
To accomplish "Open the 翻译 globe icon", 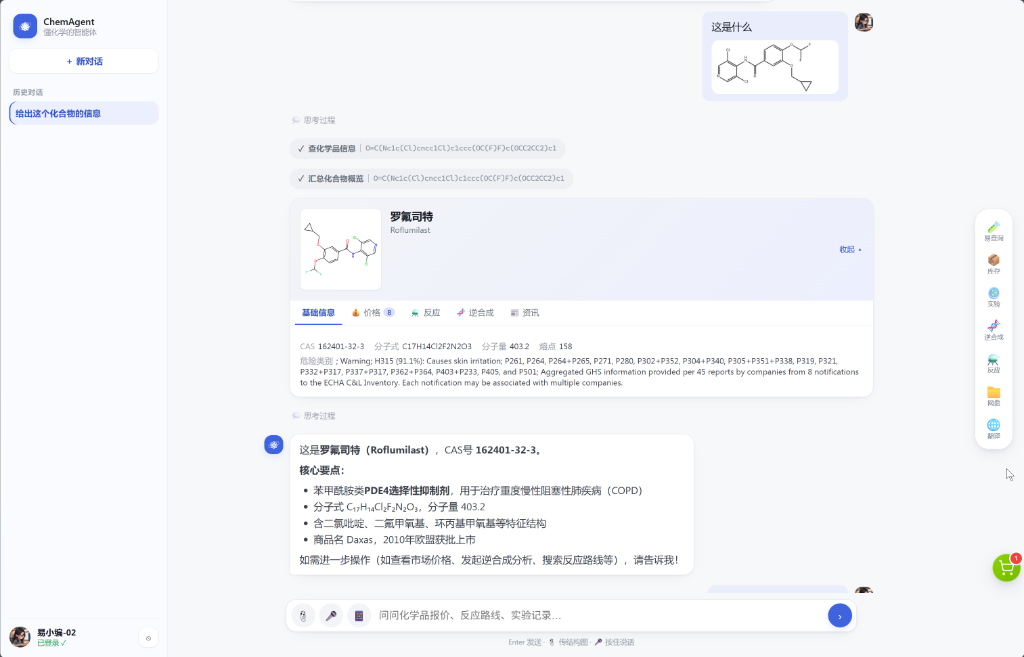I will [x=993, y=429].
